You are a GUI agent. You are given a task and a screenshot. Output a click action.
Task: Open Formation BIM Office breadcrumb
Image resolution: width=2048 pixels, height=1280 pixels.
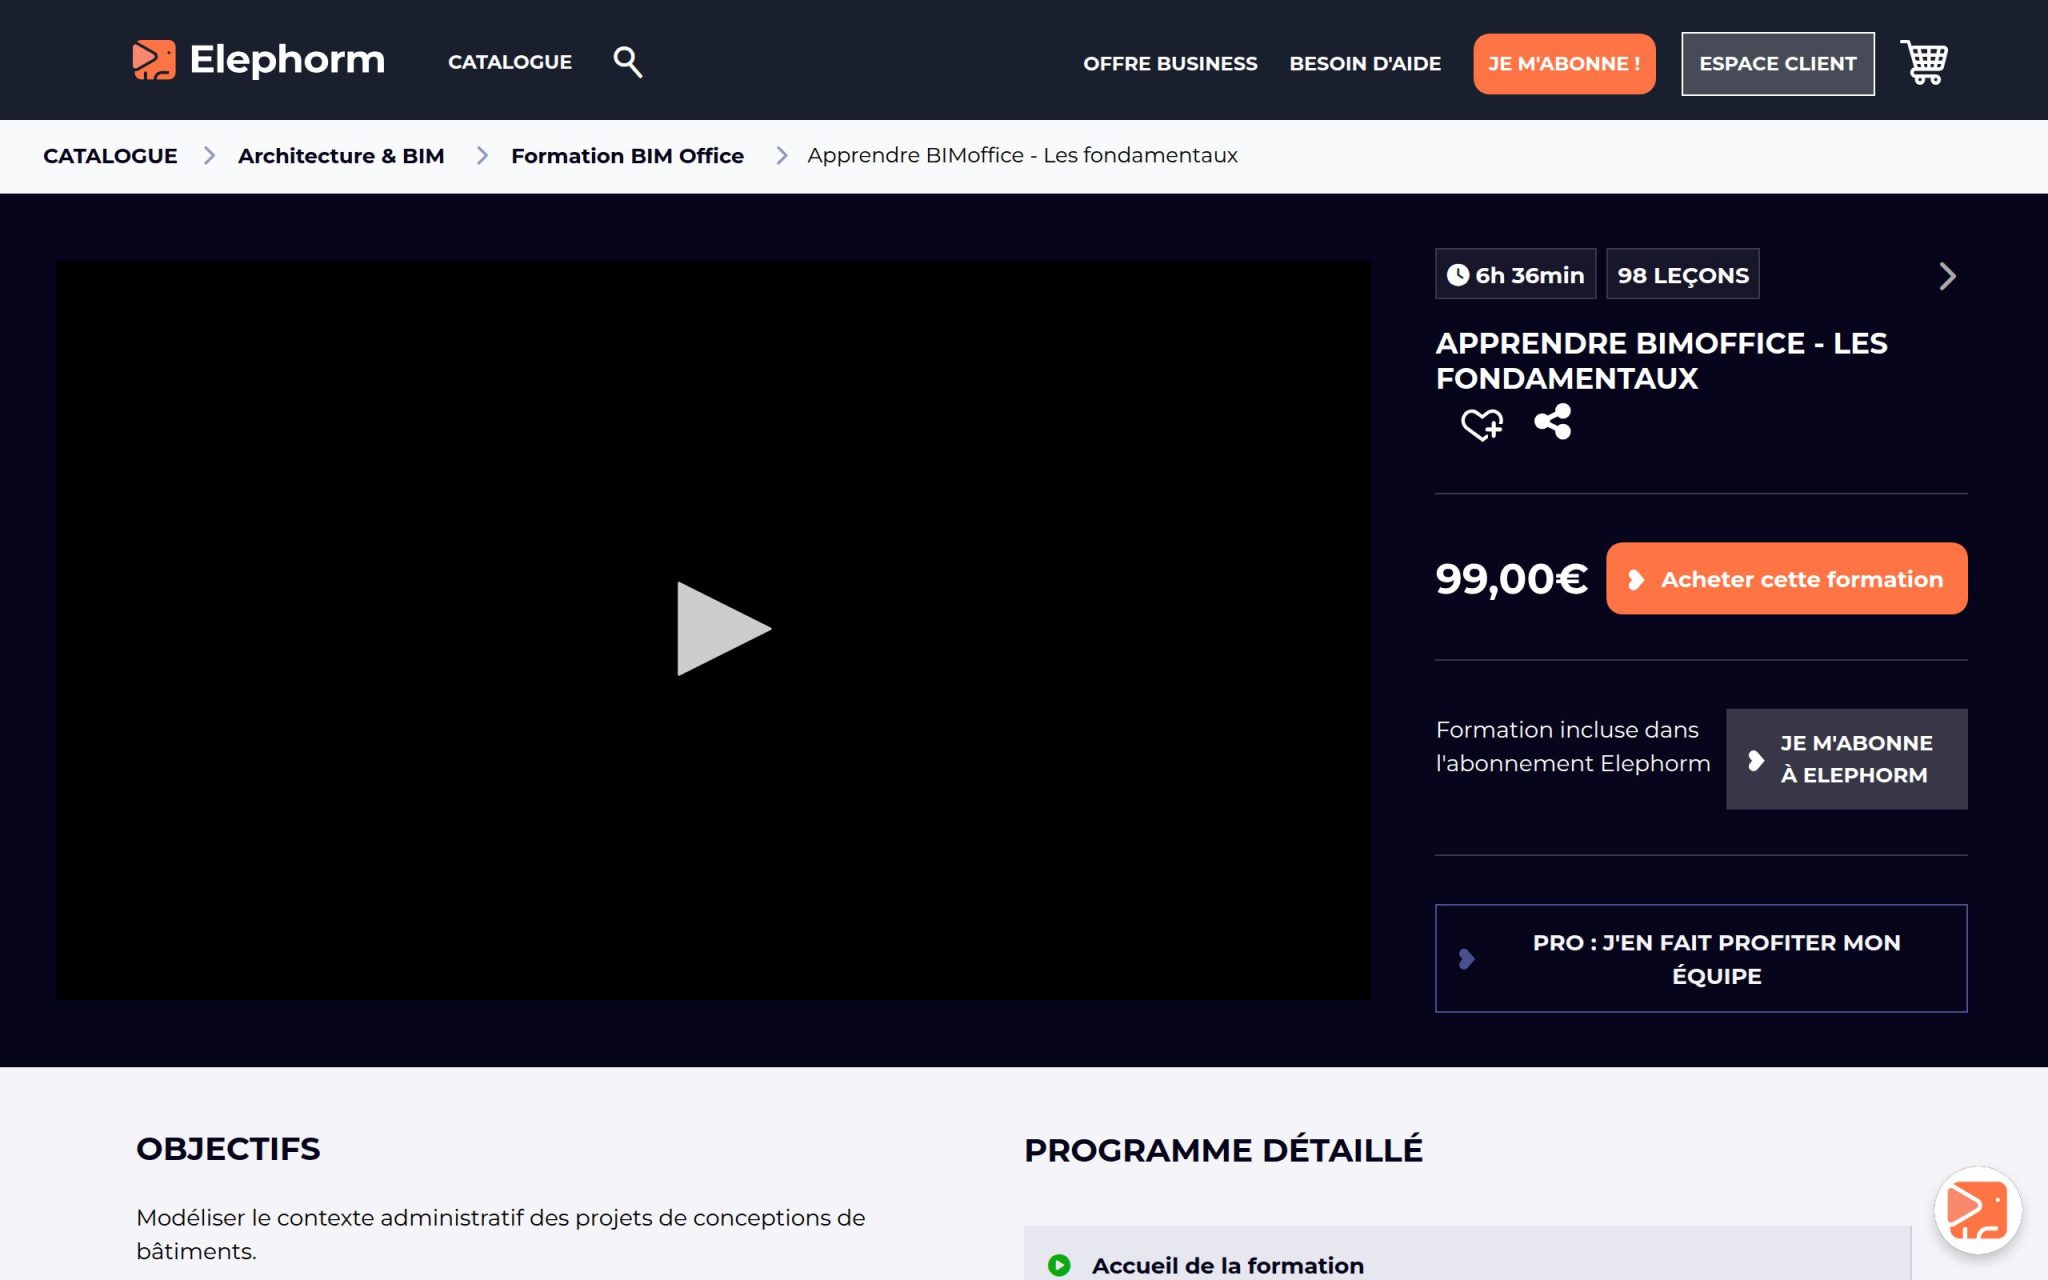[x=627, y=156]
